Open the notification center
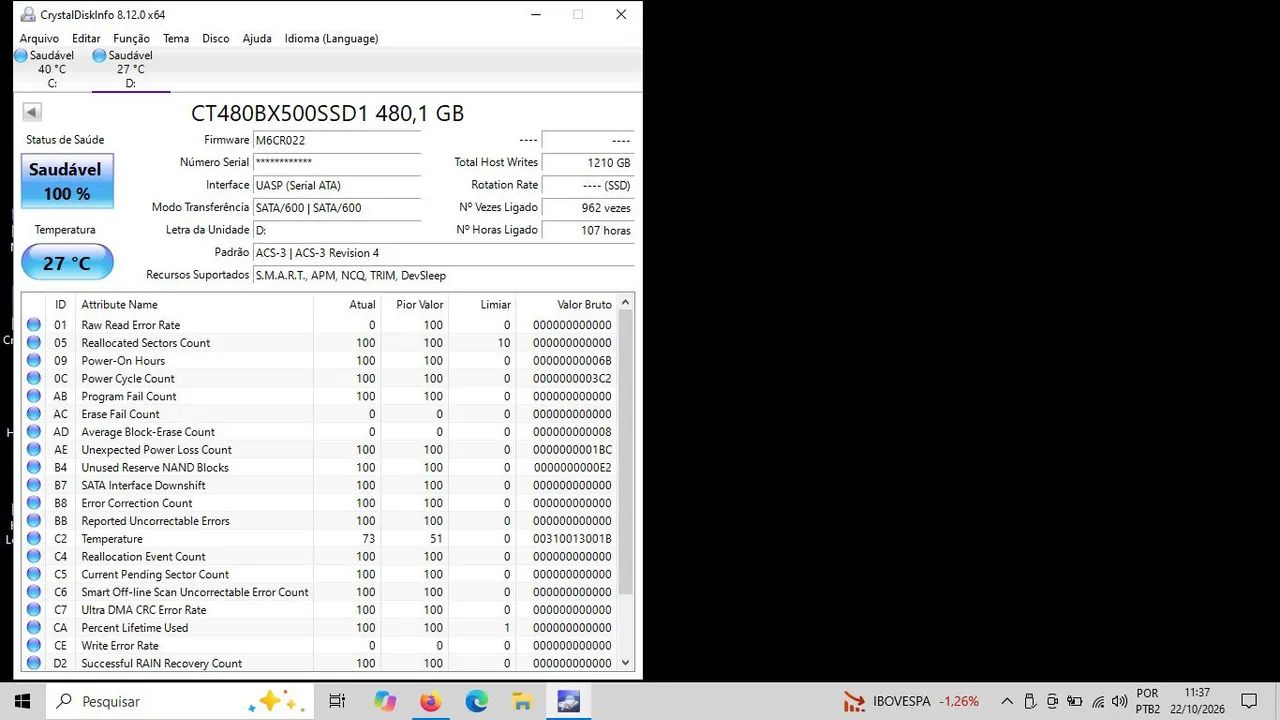 pyautogui.click(x=1248, y=701)
